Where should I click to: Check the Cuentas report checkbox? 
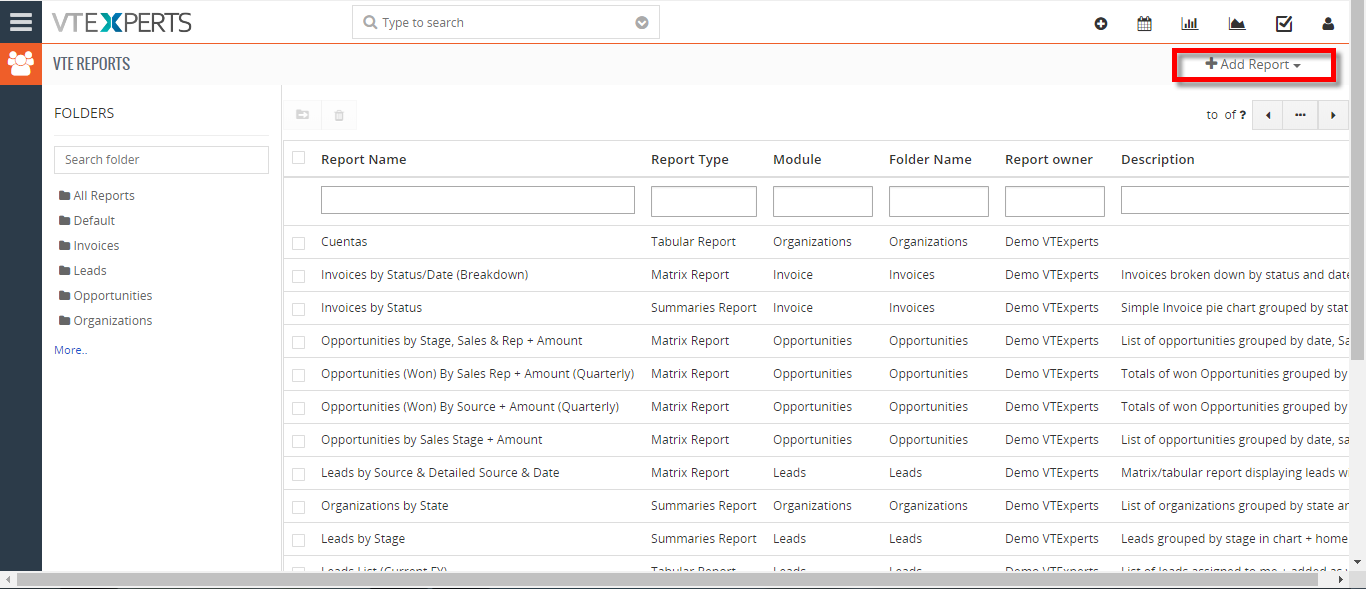click(298, 243)
